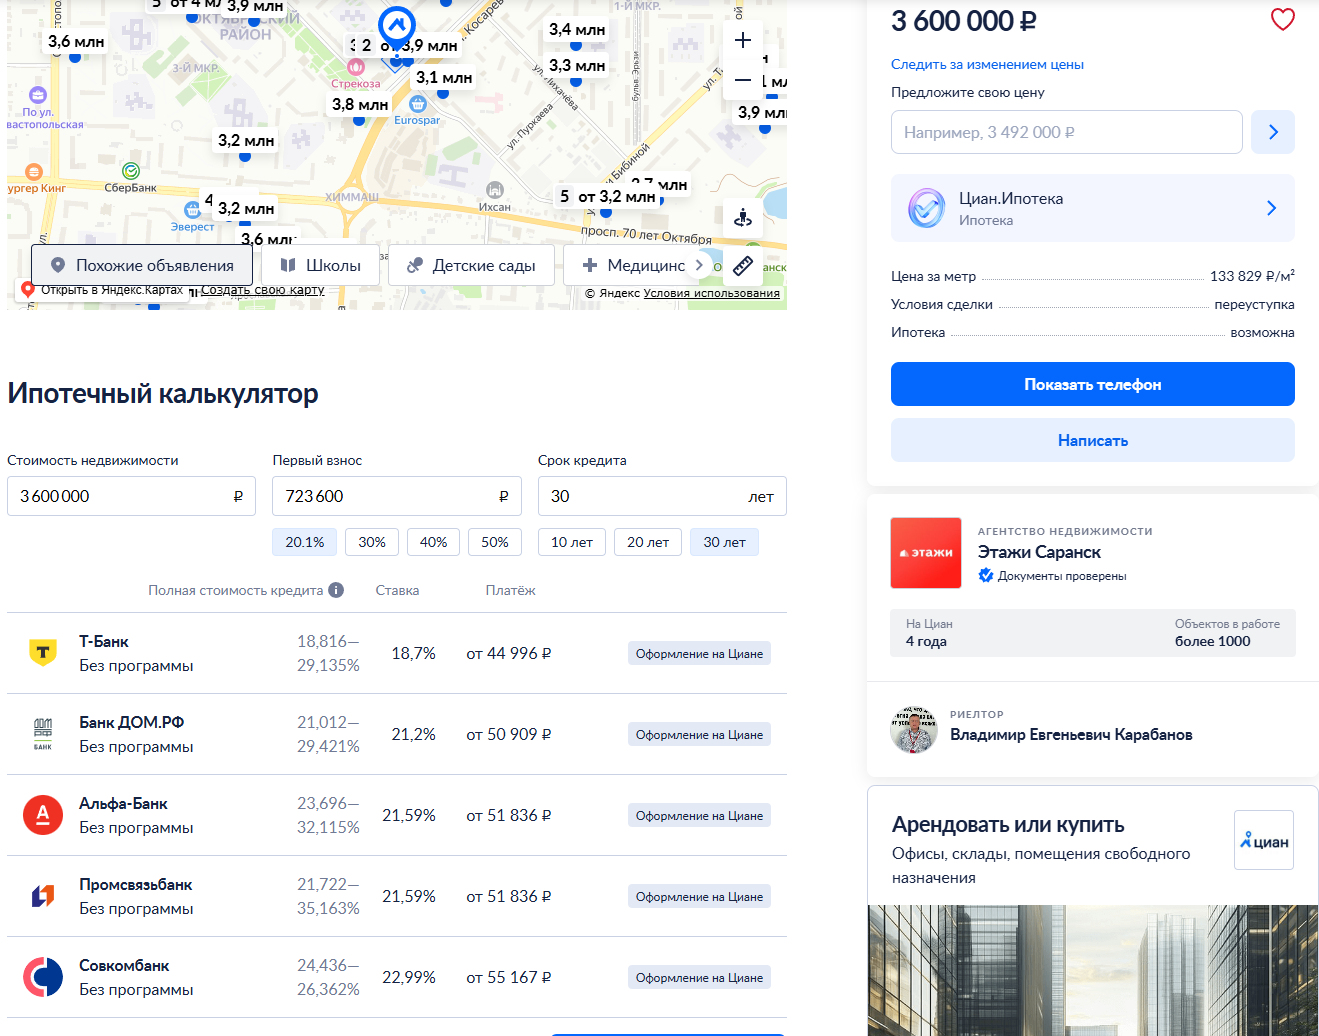
Task: Toggle the Похожие объявления map layer
Action: (x=142, y=265)
